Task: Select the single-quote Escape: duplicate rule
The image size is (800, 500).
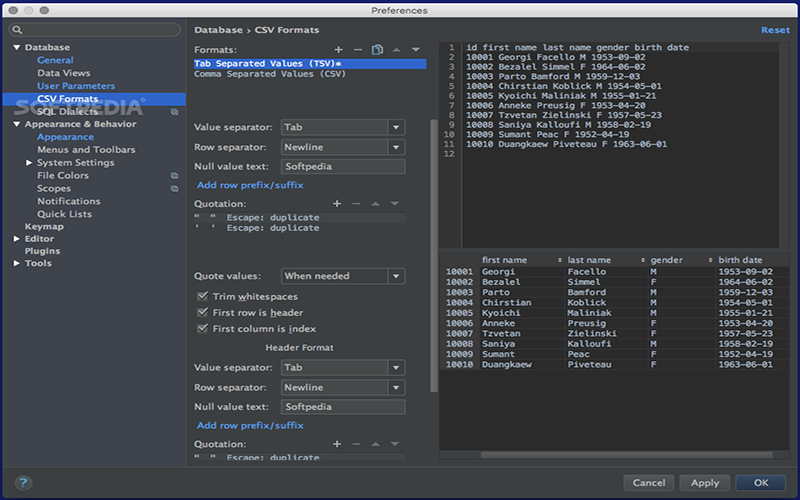Action: point(299,228)
